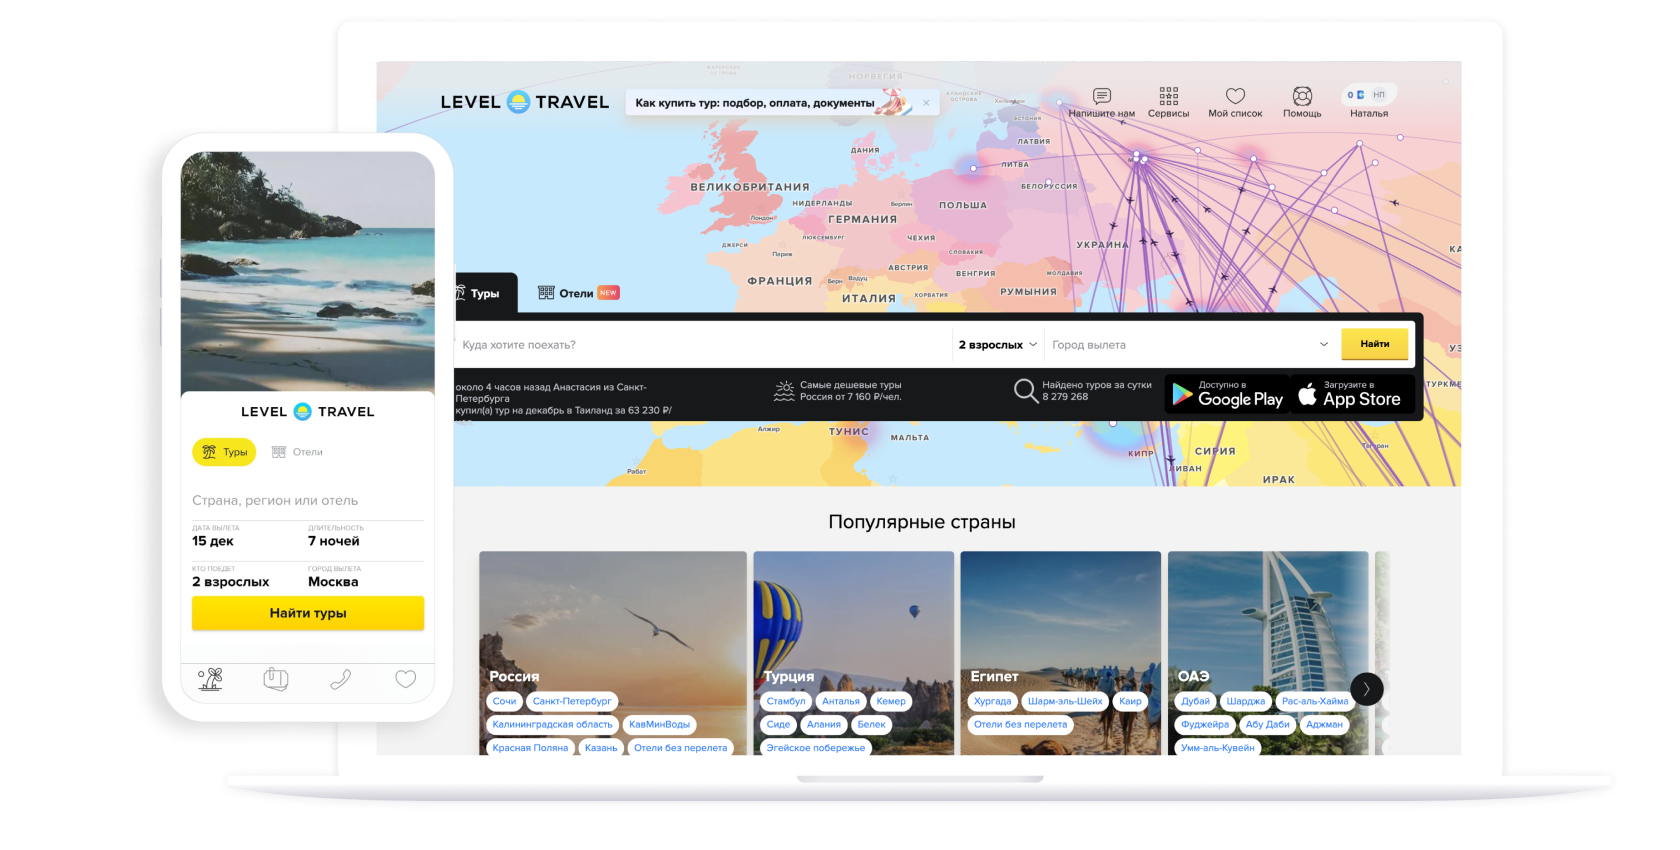The image size is (1680, 850).
Task: Click Level Travel logo on phone
Action: pyautogui.click(x=308, y=411)
